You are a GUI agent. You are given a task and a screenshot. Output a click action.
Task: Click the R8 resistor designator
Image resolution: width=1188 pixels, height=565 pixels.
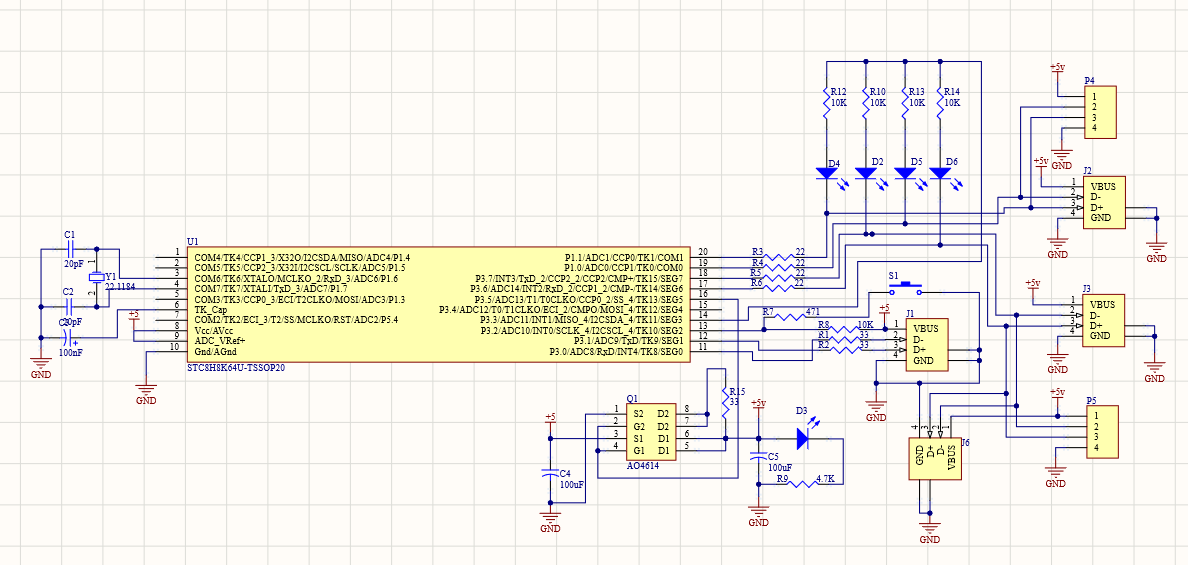pyautogui.click(x=824, y=324)
